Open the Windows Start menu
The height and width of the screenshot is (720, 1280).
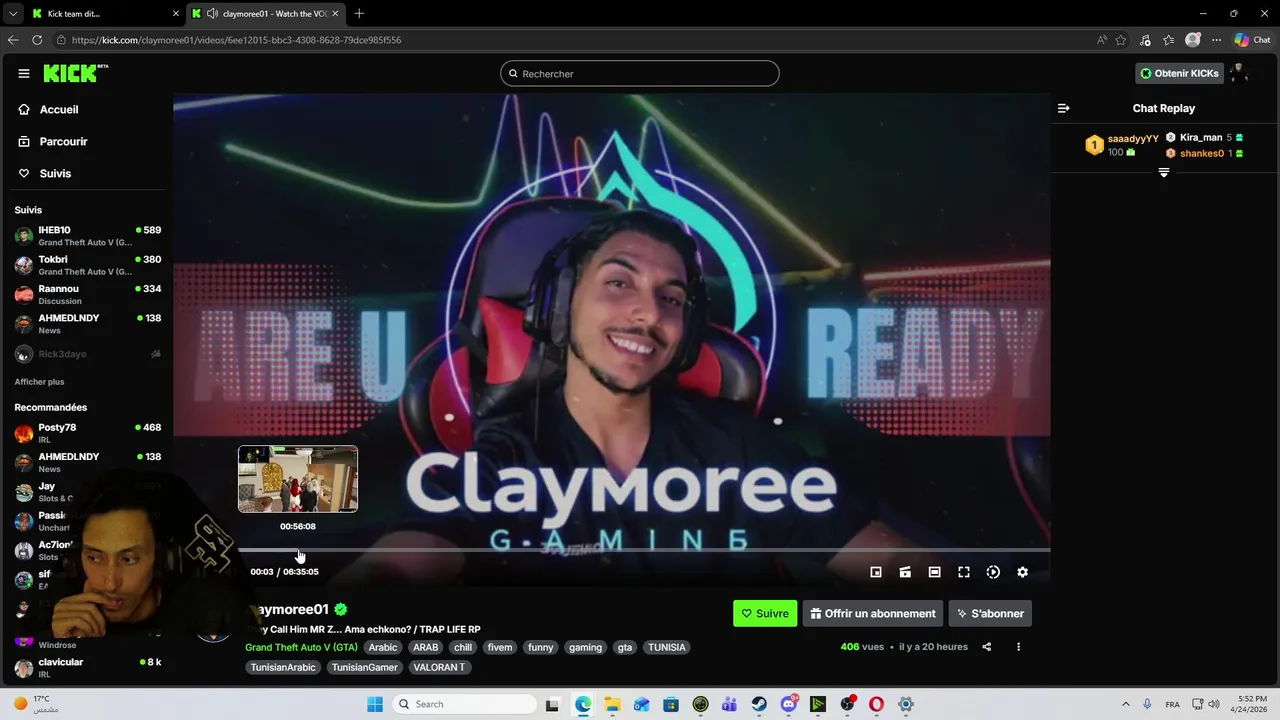pyautogui.click(x=375, y=704)
